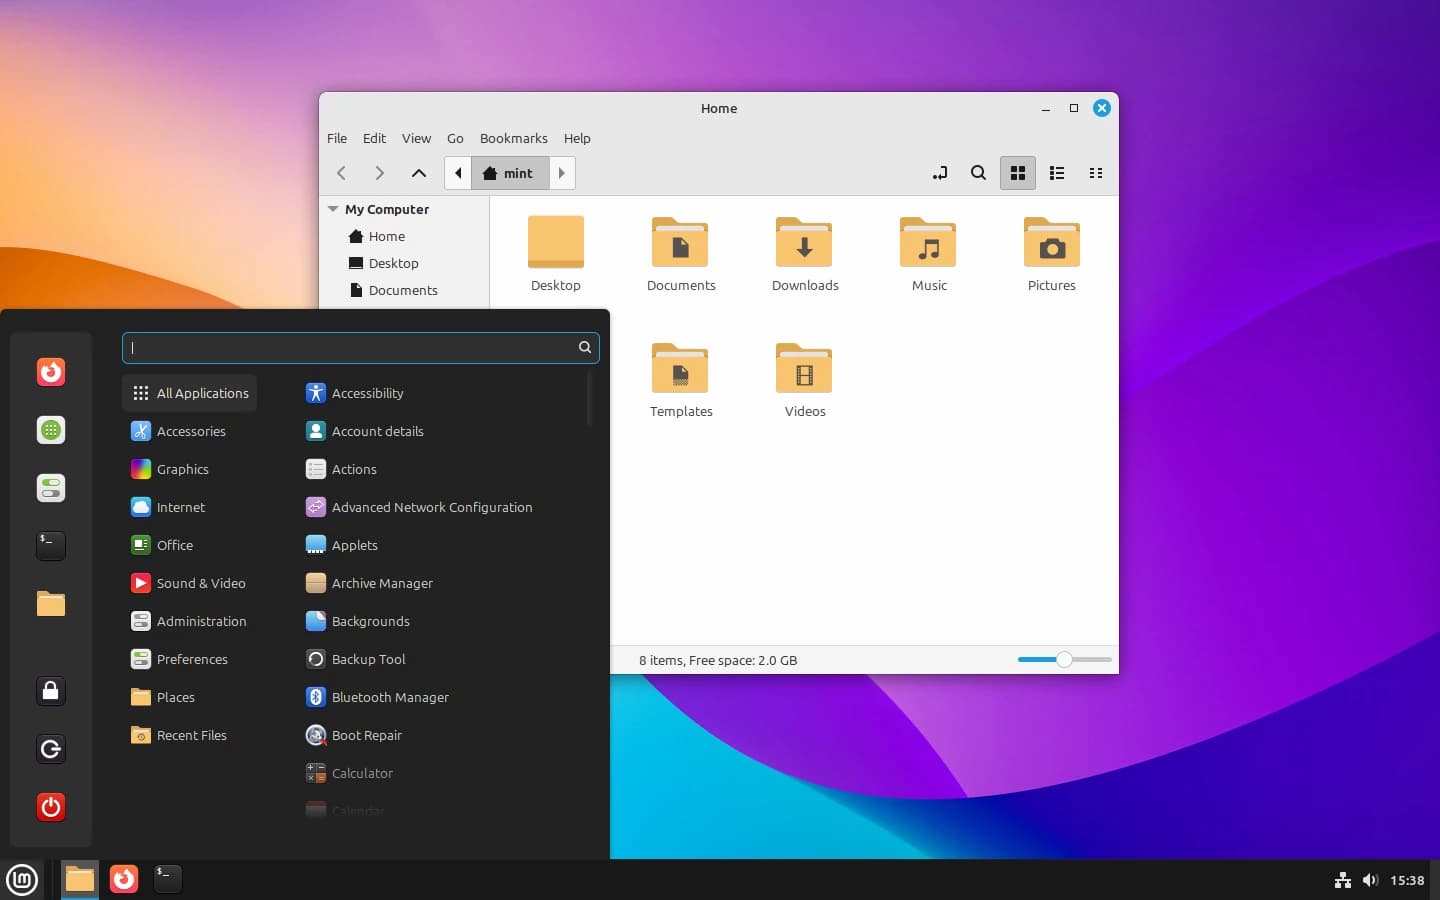Click the left path arrow before mint

(x=458, y=173)
